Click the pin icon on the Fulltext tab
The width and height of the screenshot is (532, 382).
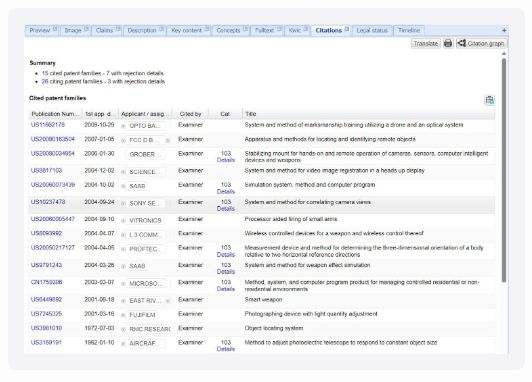tap(279, 29)
